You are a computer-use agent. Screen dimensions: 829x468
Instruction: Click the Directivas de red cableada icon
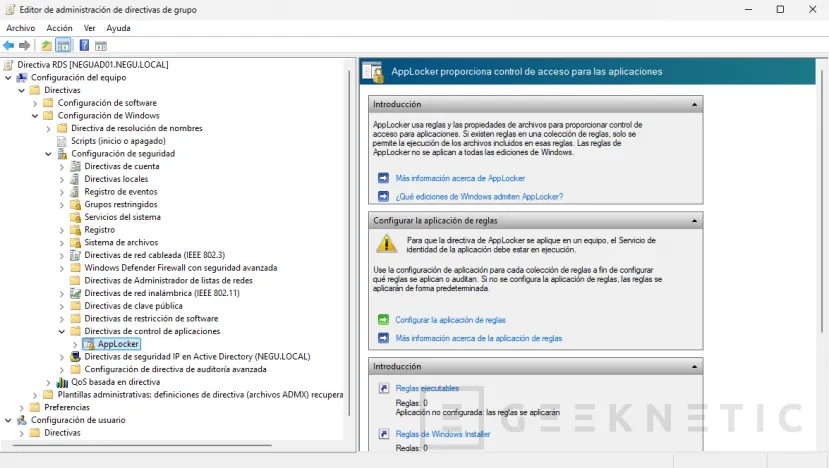click(x=76, y=255)
